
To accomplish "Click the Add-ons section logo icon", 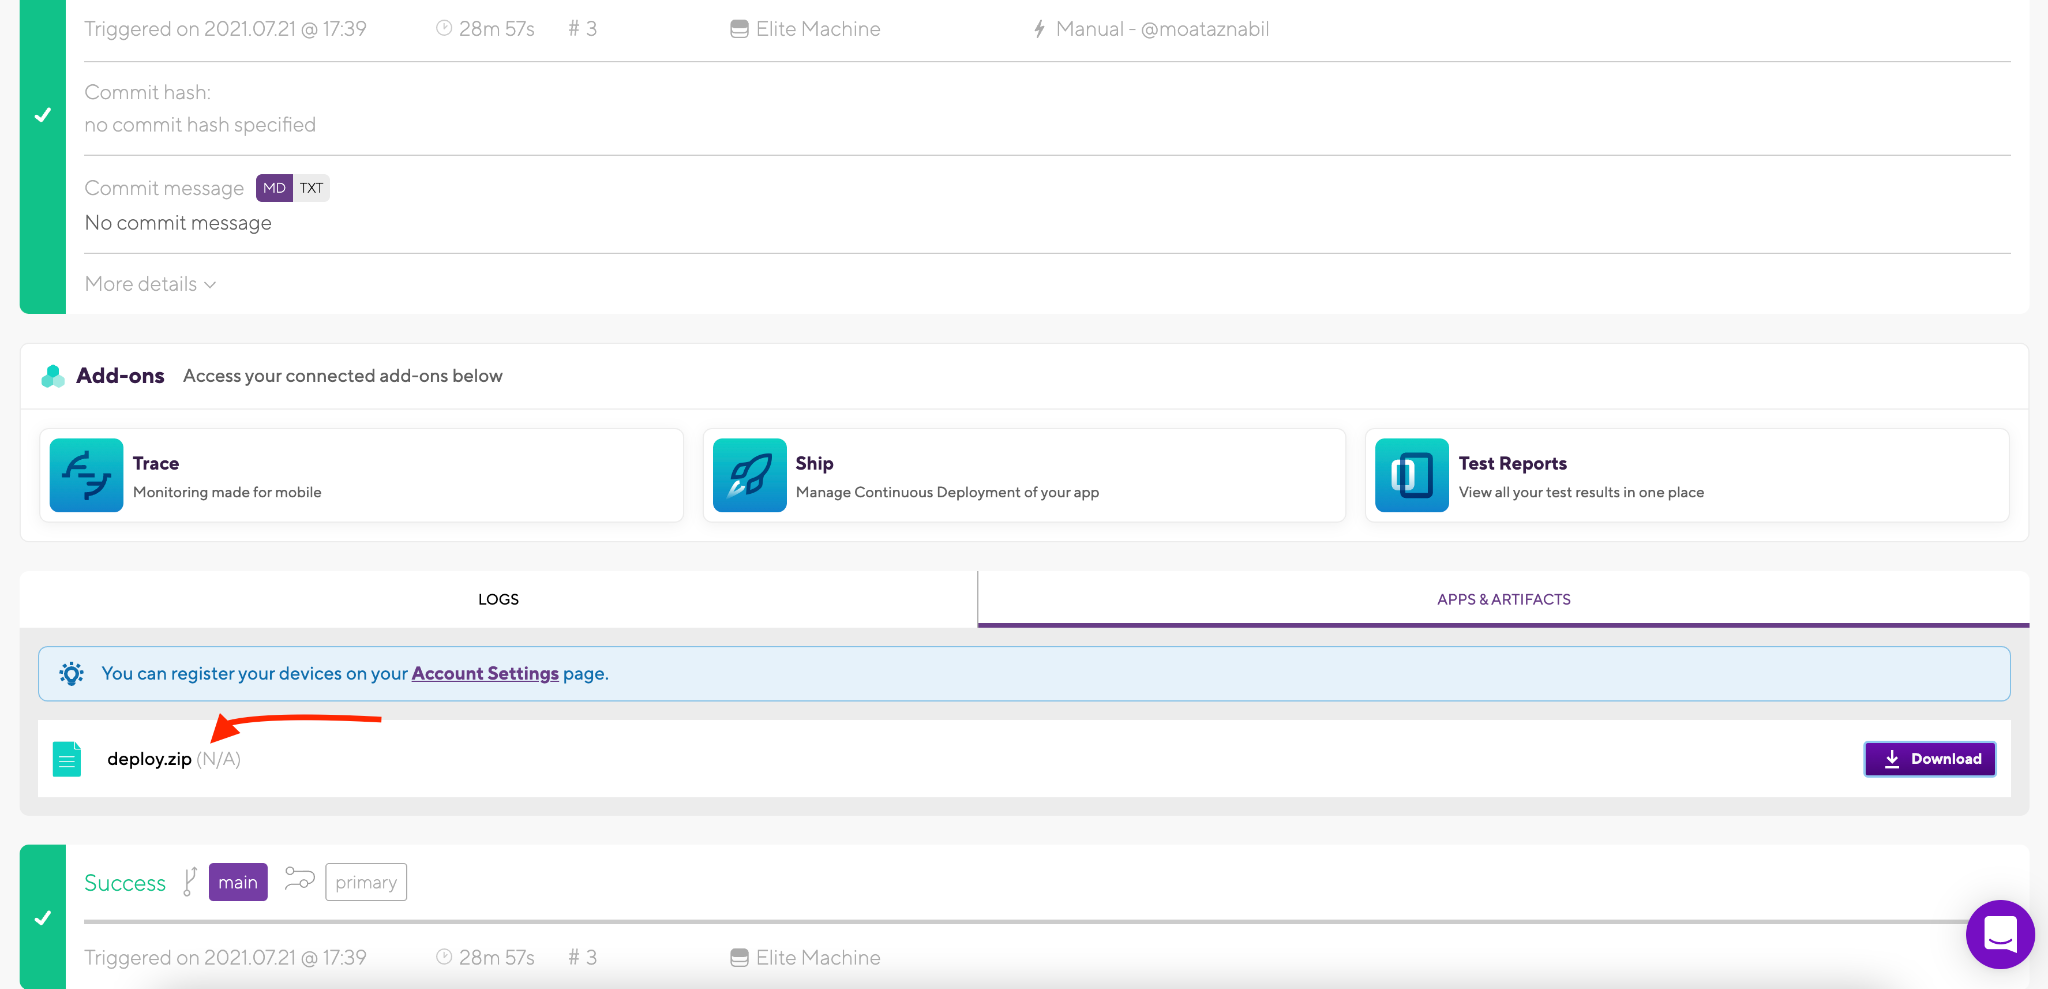I will click(x=53, y=376).
